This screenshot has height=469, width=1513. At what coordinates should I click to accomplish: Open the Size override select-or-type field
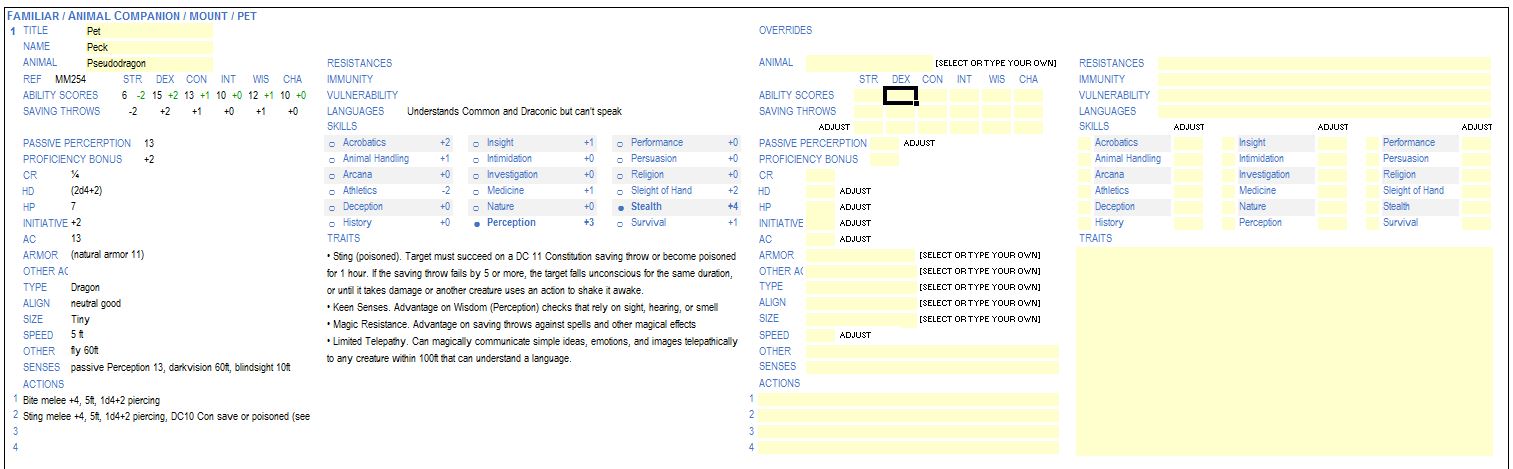(860, 319)
